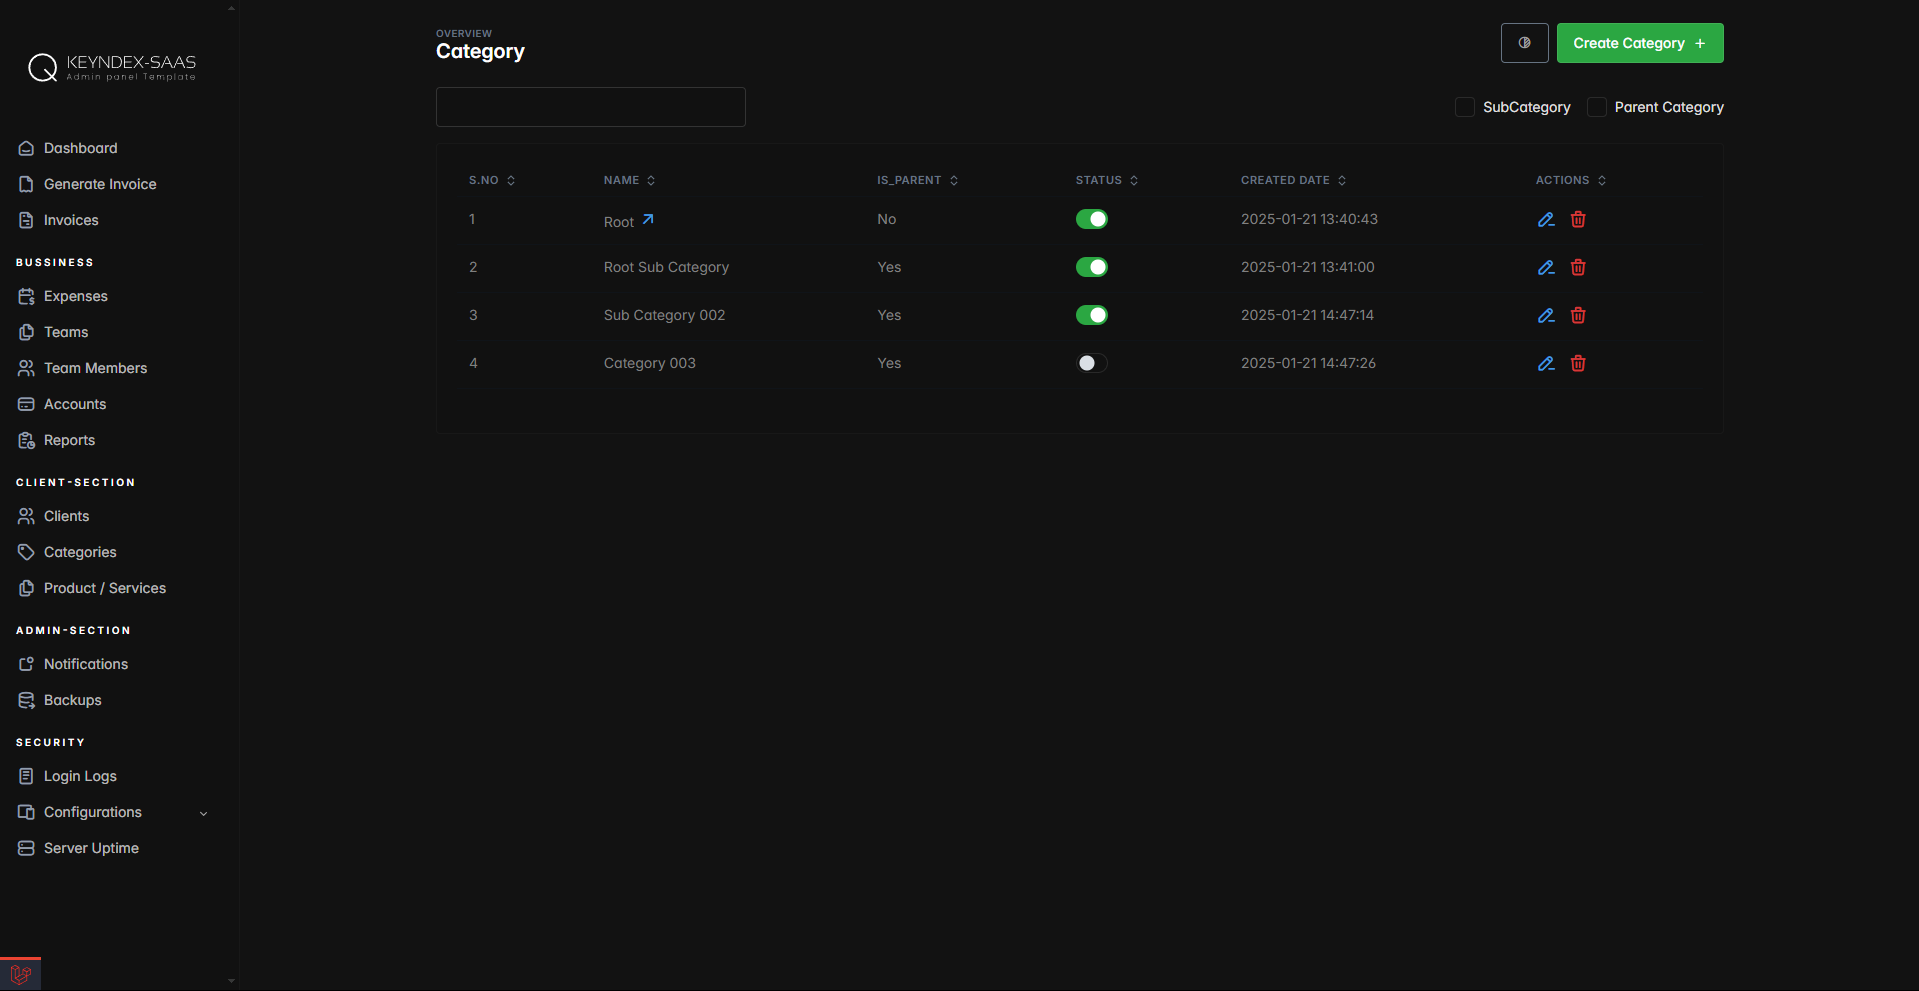Edit Sub Category 002 using pencil icon
Viewport: 1919px width, 991px height.
(x=1545, y=316)
